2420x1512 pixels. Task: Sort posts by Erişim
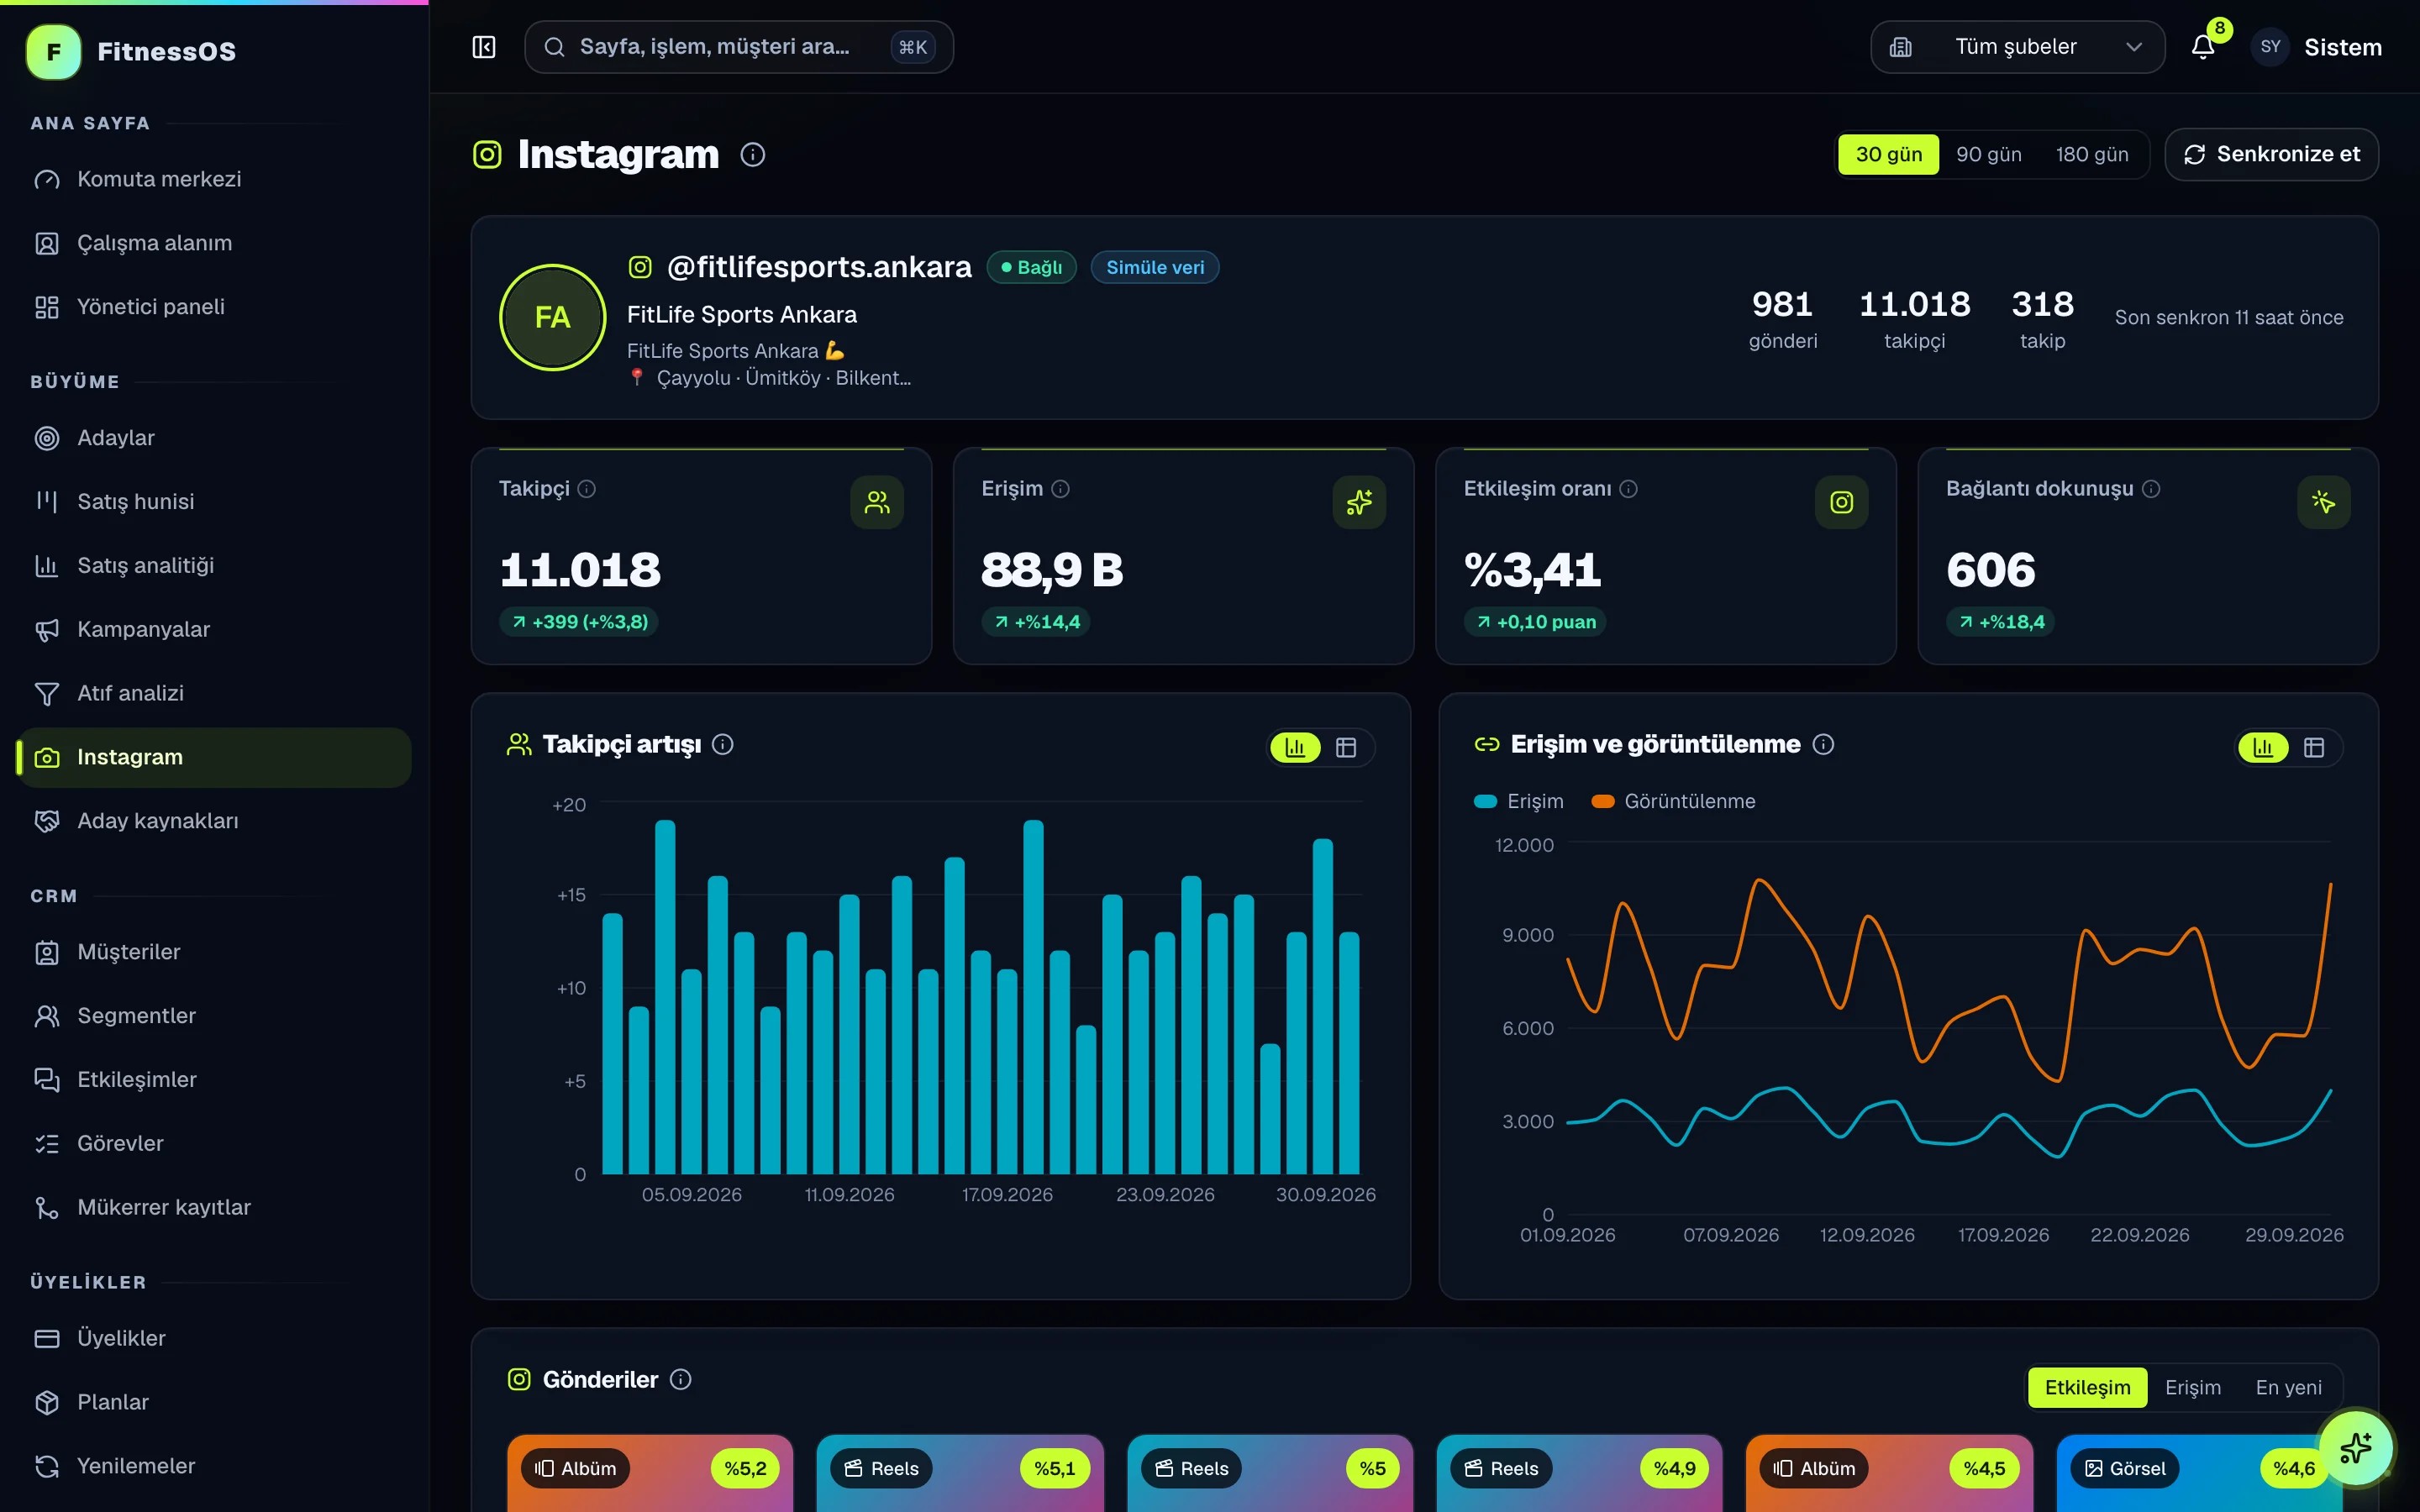[x=2193, y=1388]
